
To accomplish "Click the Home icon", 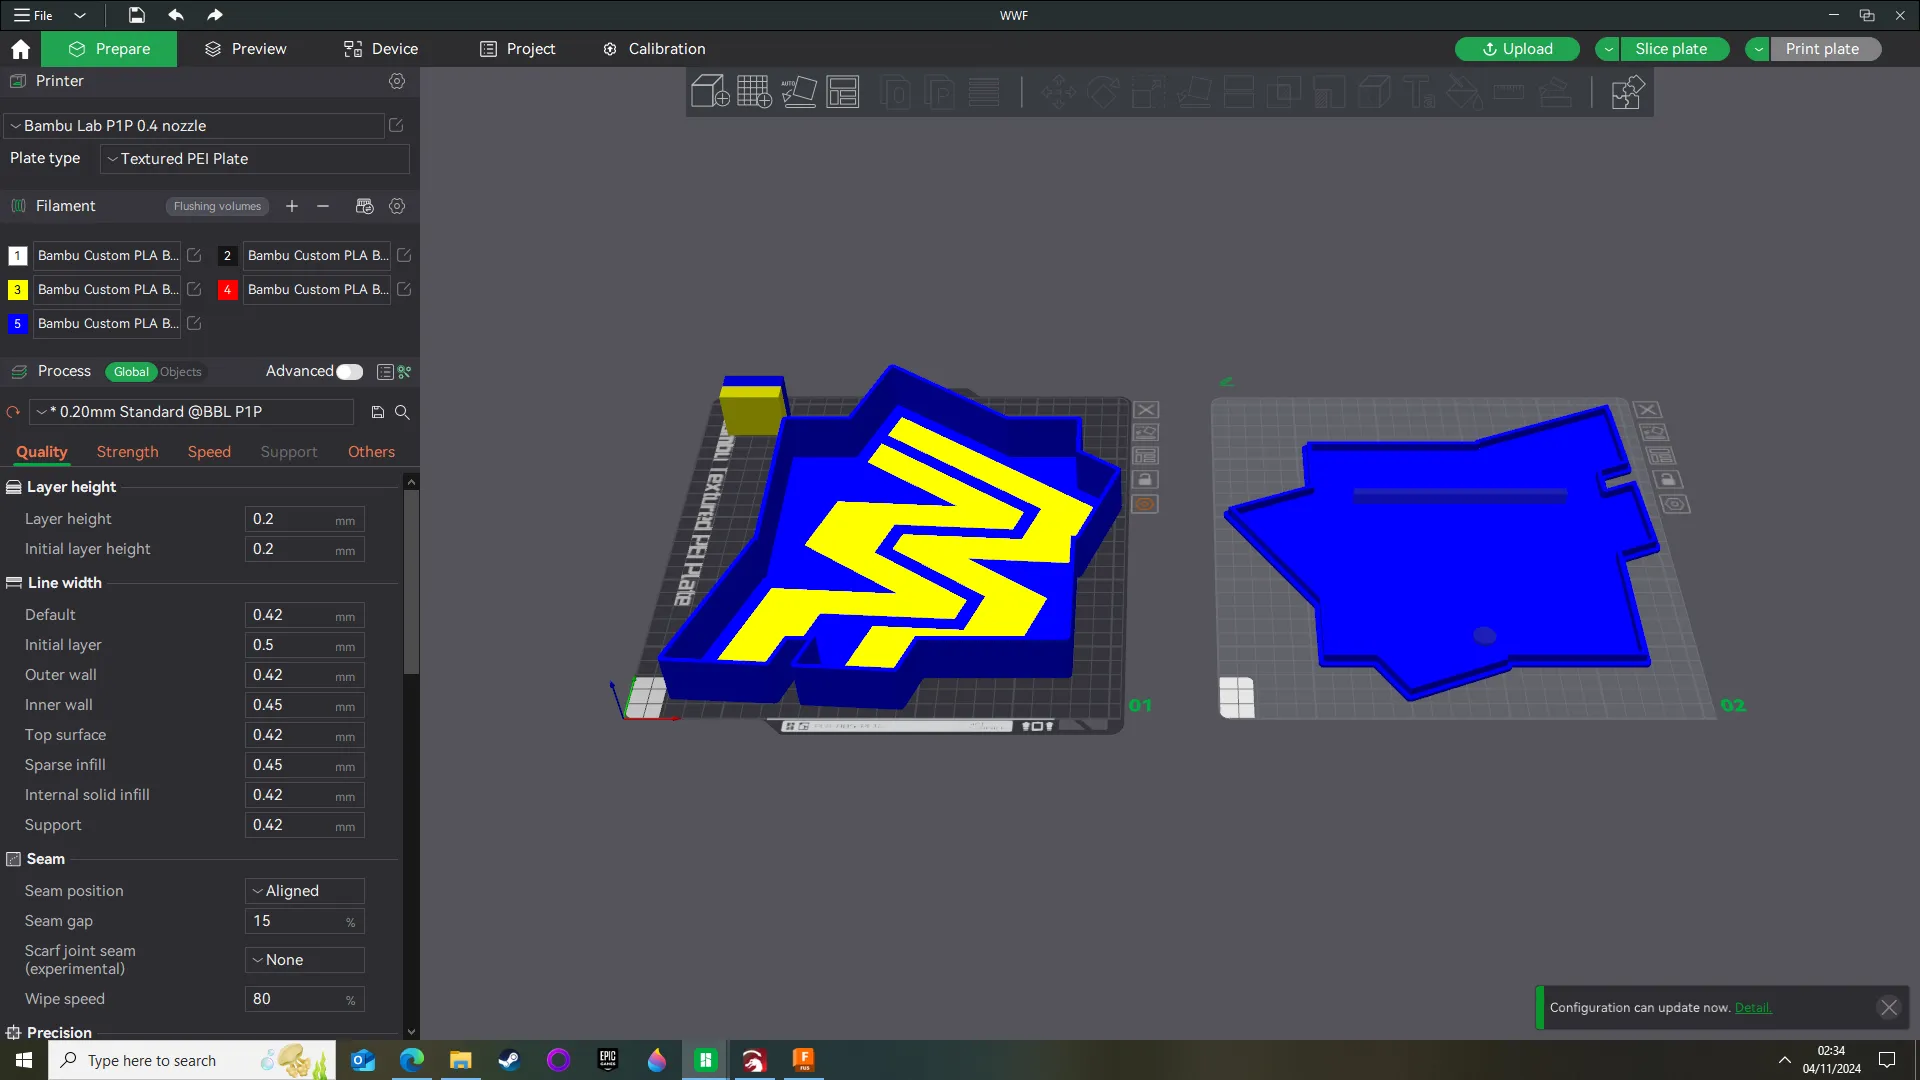I will (20, 49).
